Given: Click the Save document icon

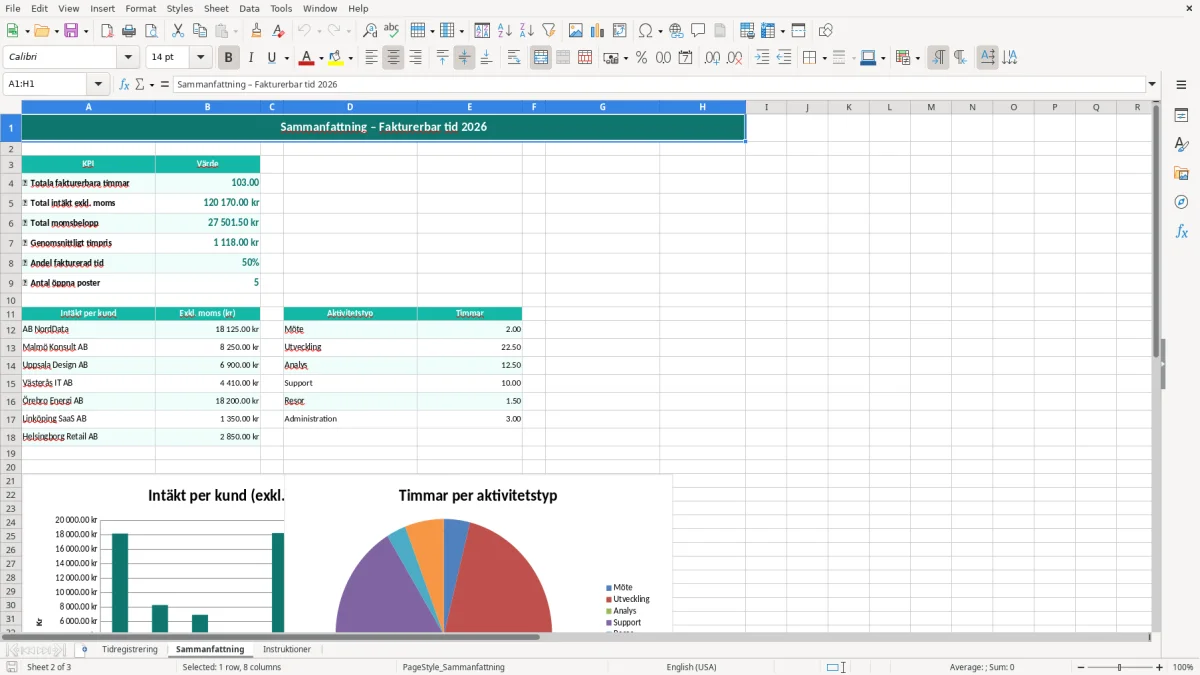Looking at the screenshot, I should [71, 31].
